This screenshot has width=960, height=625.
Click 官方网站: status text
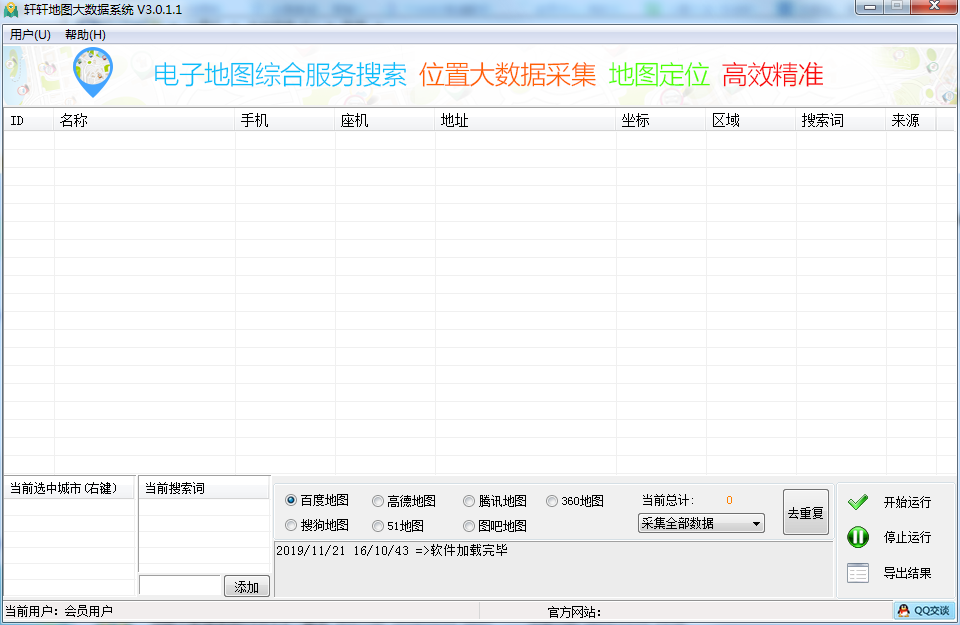(x=574, y=612)
